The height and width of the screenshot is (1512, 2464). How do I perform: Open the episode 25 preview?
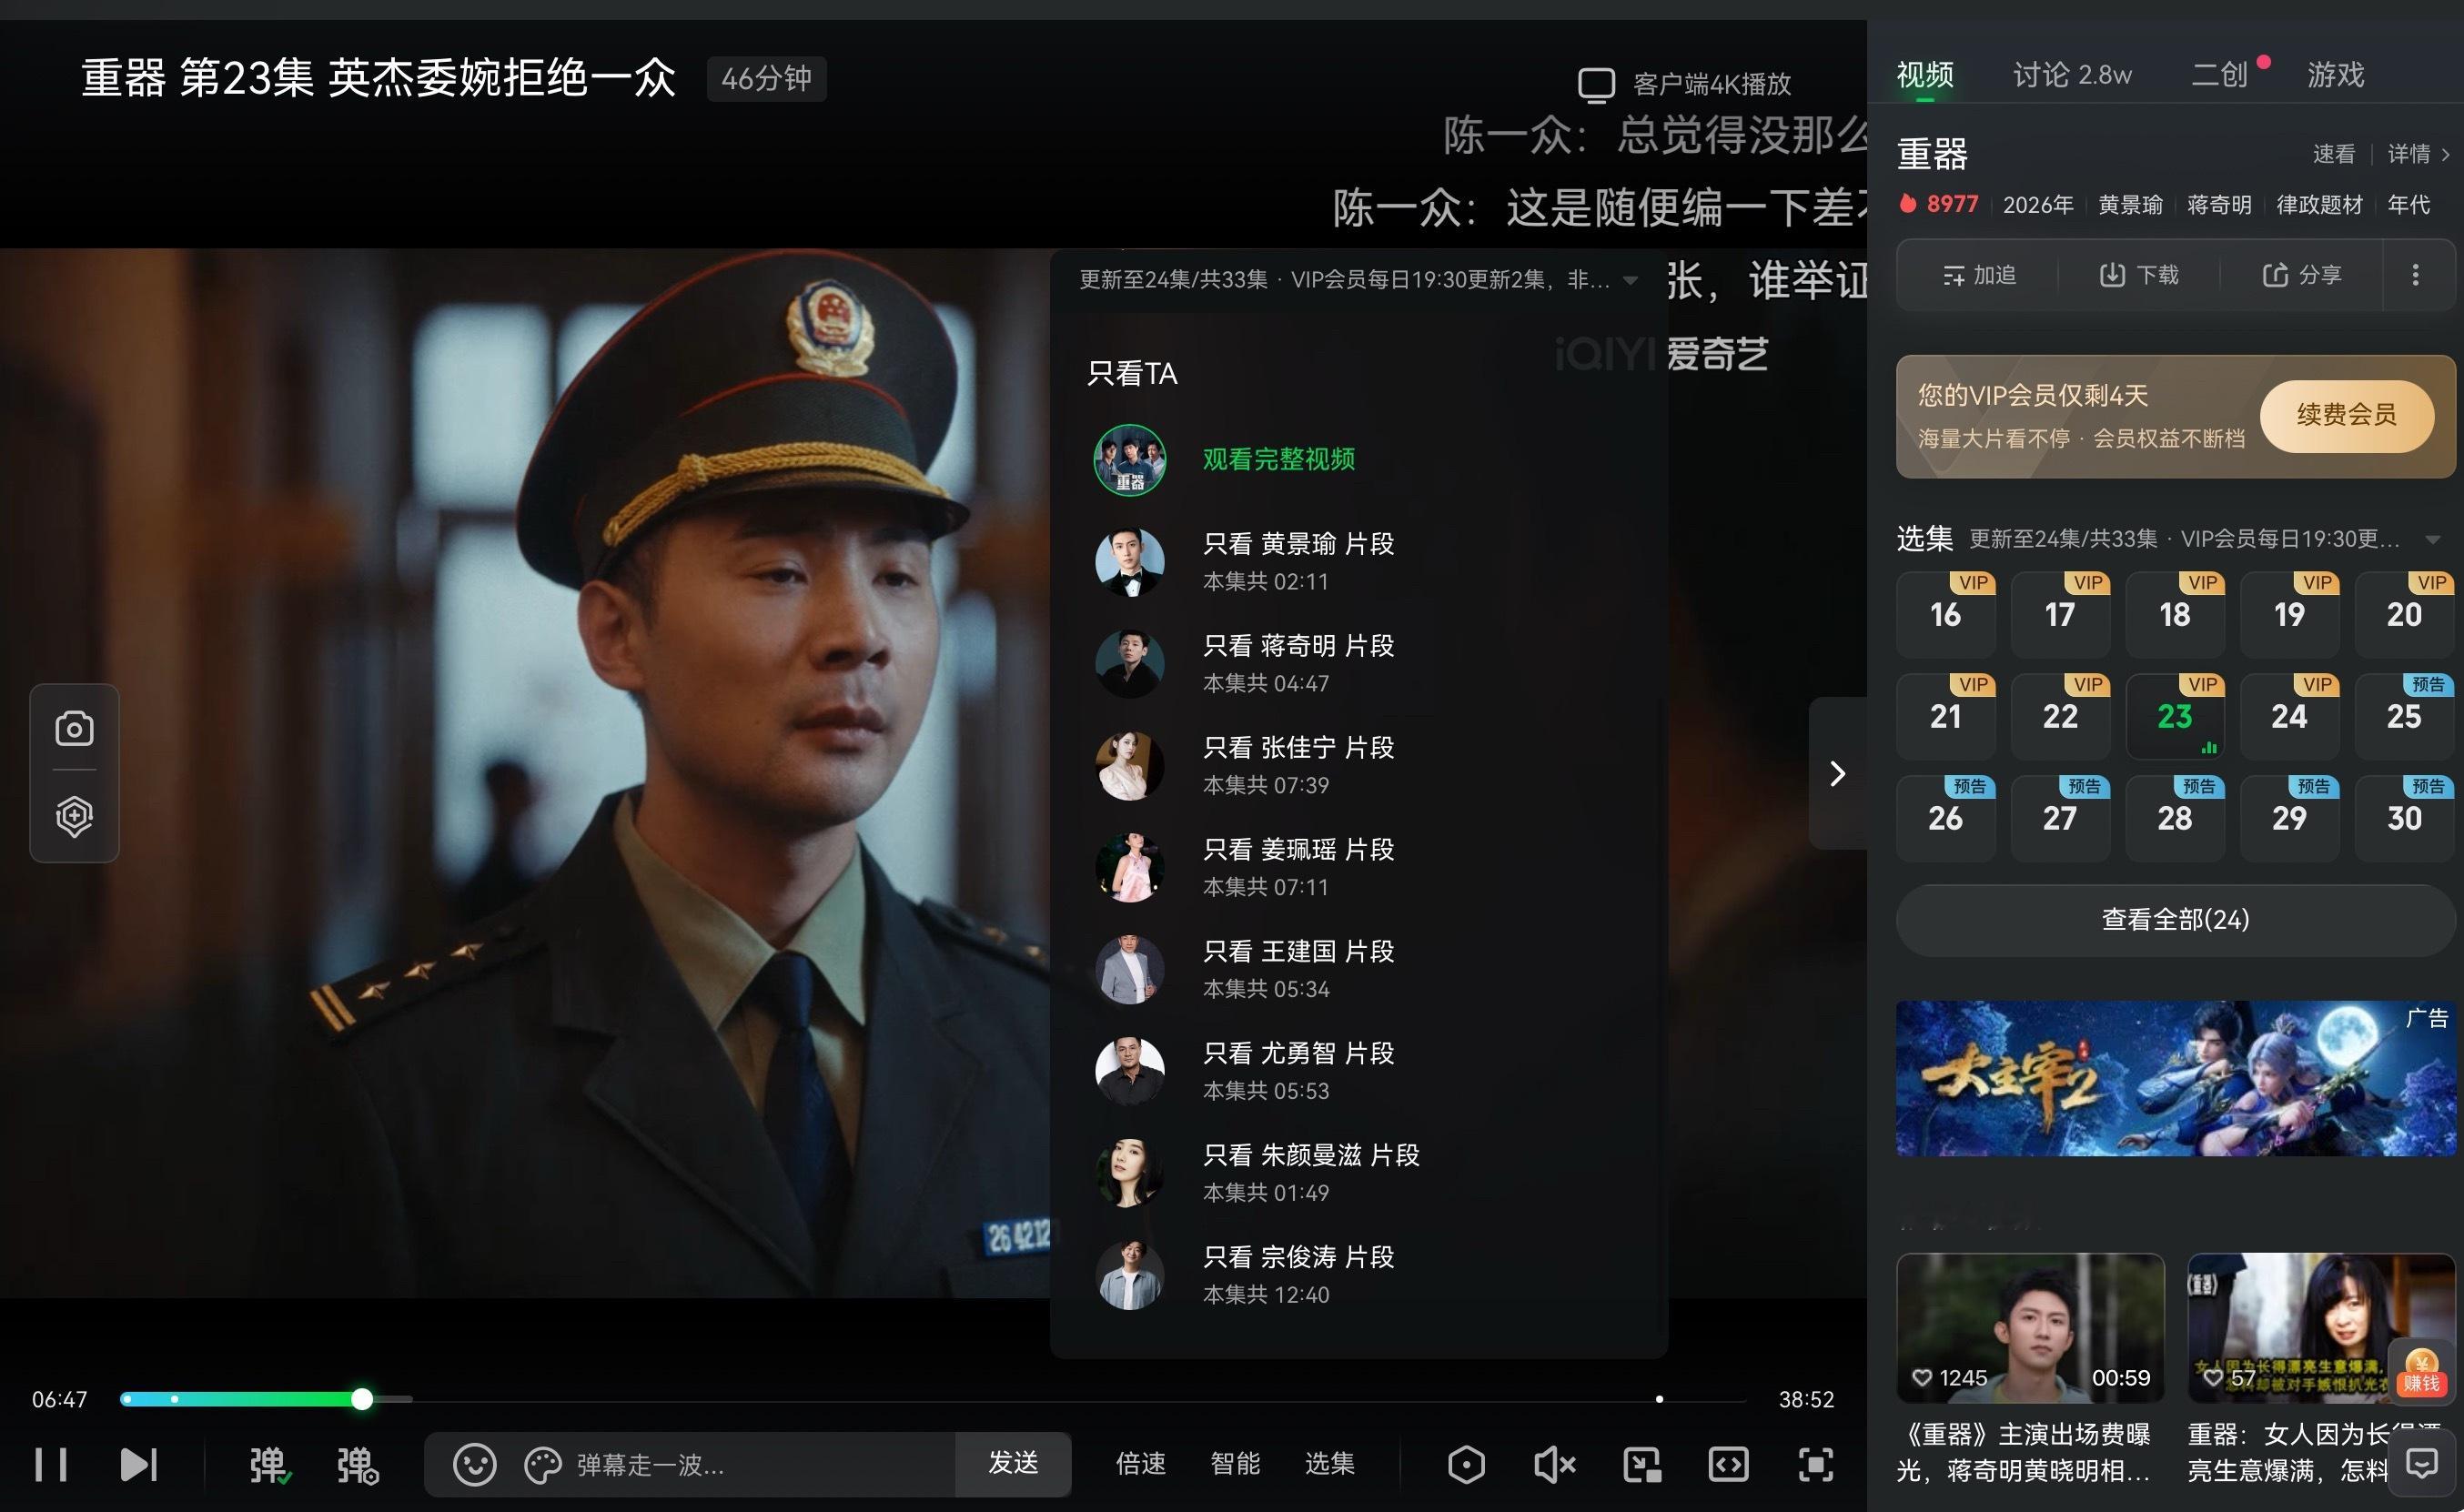click(x=2404, y=716)
